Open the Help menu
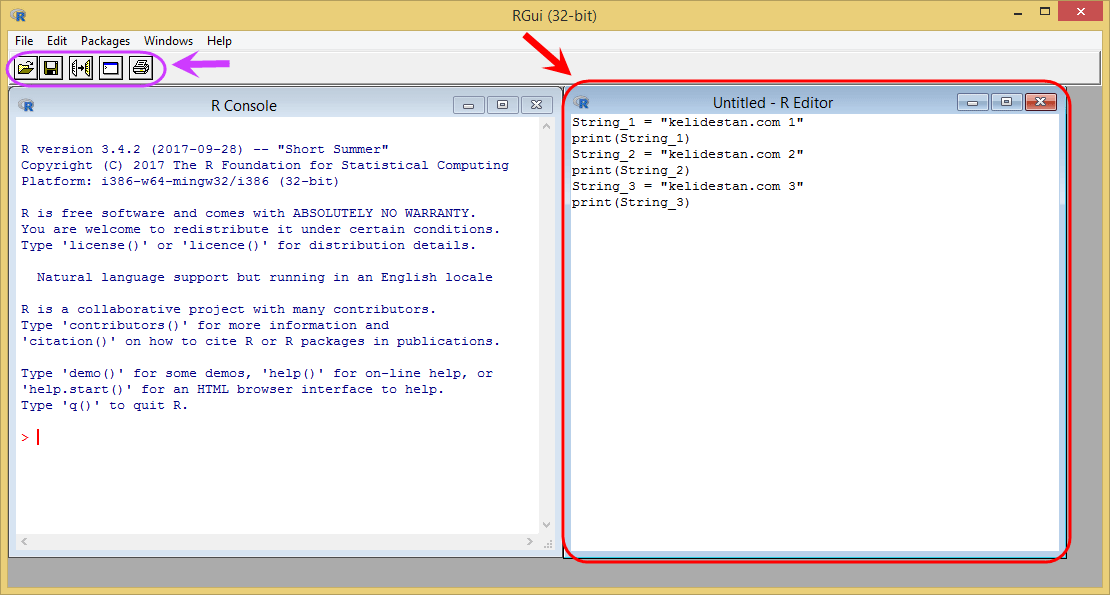Image resolution: width=1110 pixels, height=595 pixels. pyautogui.click(x=219, y=41)
